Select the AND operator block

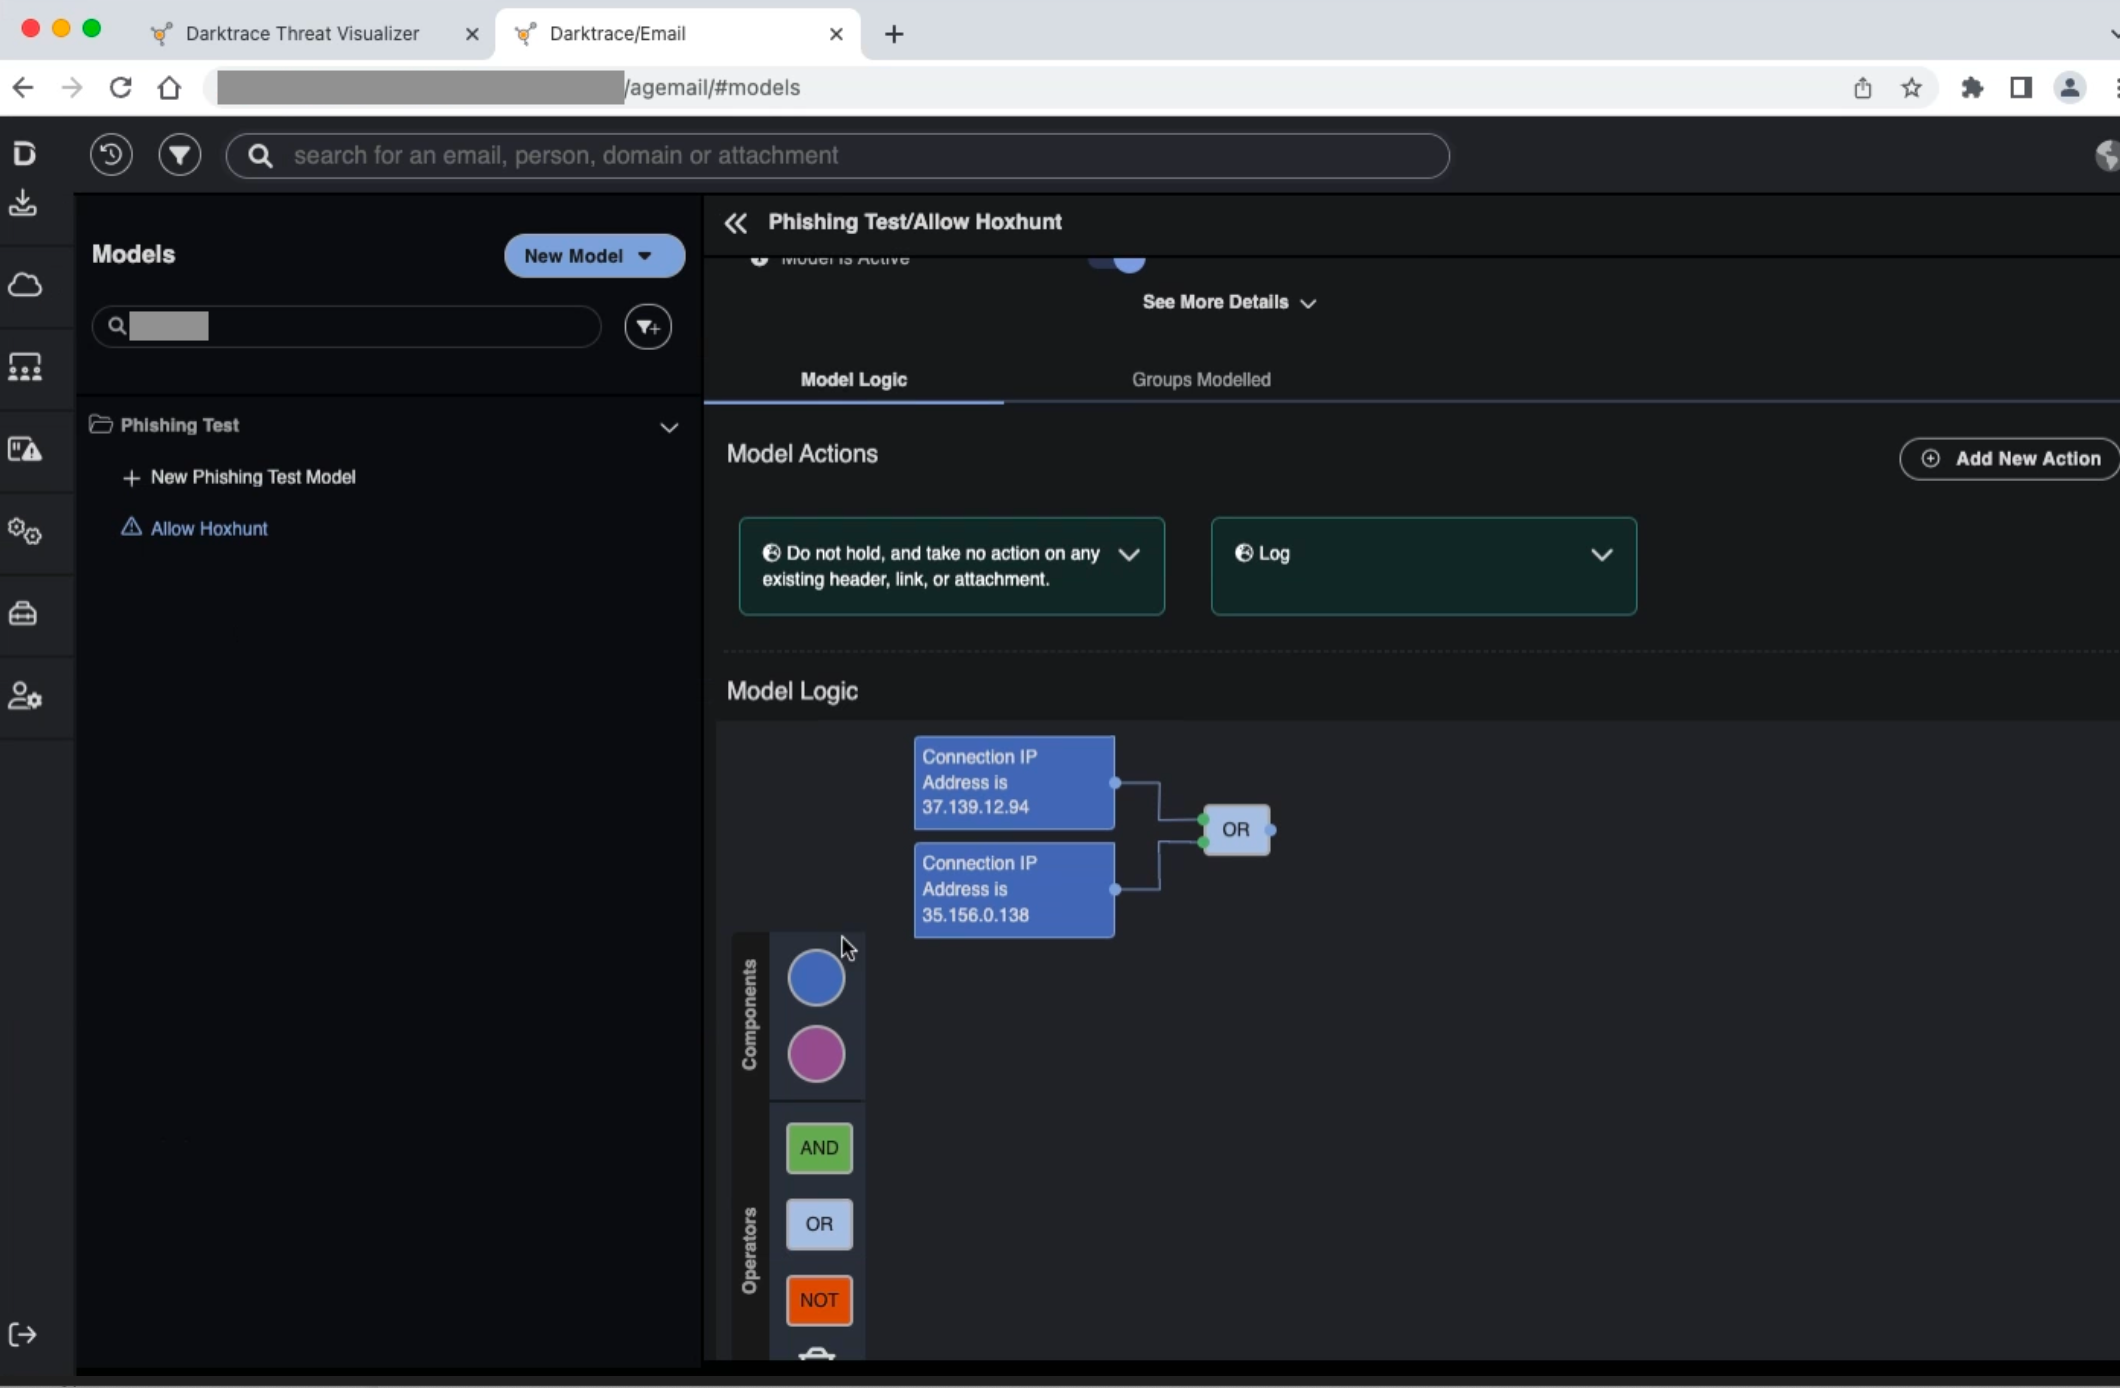[819, 1148]
